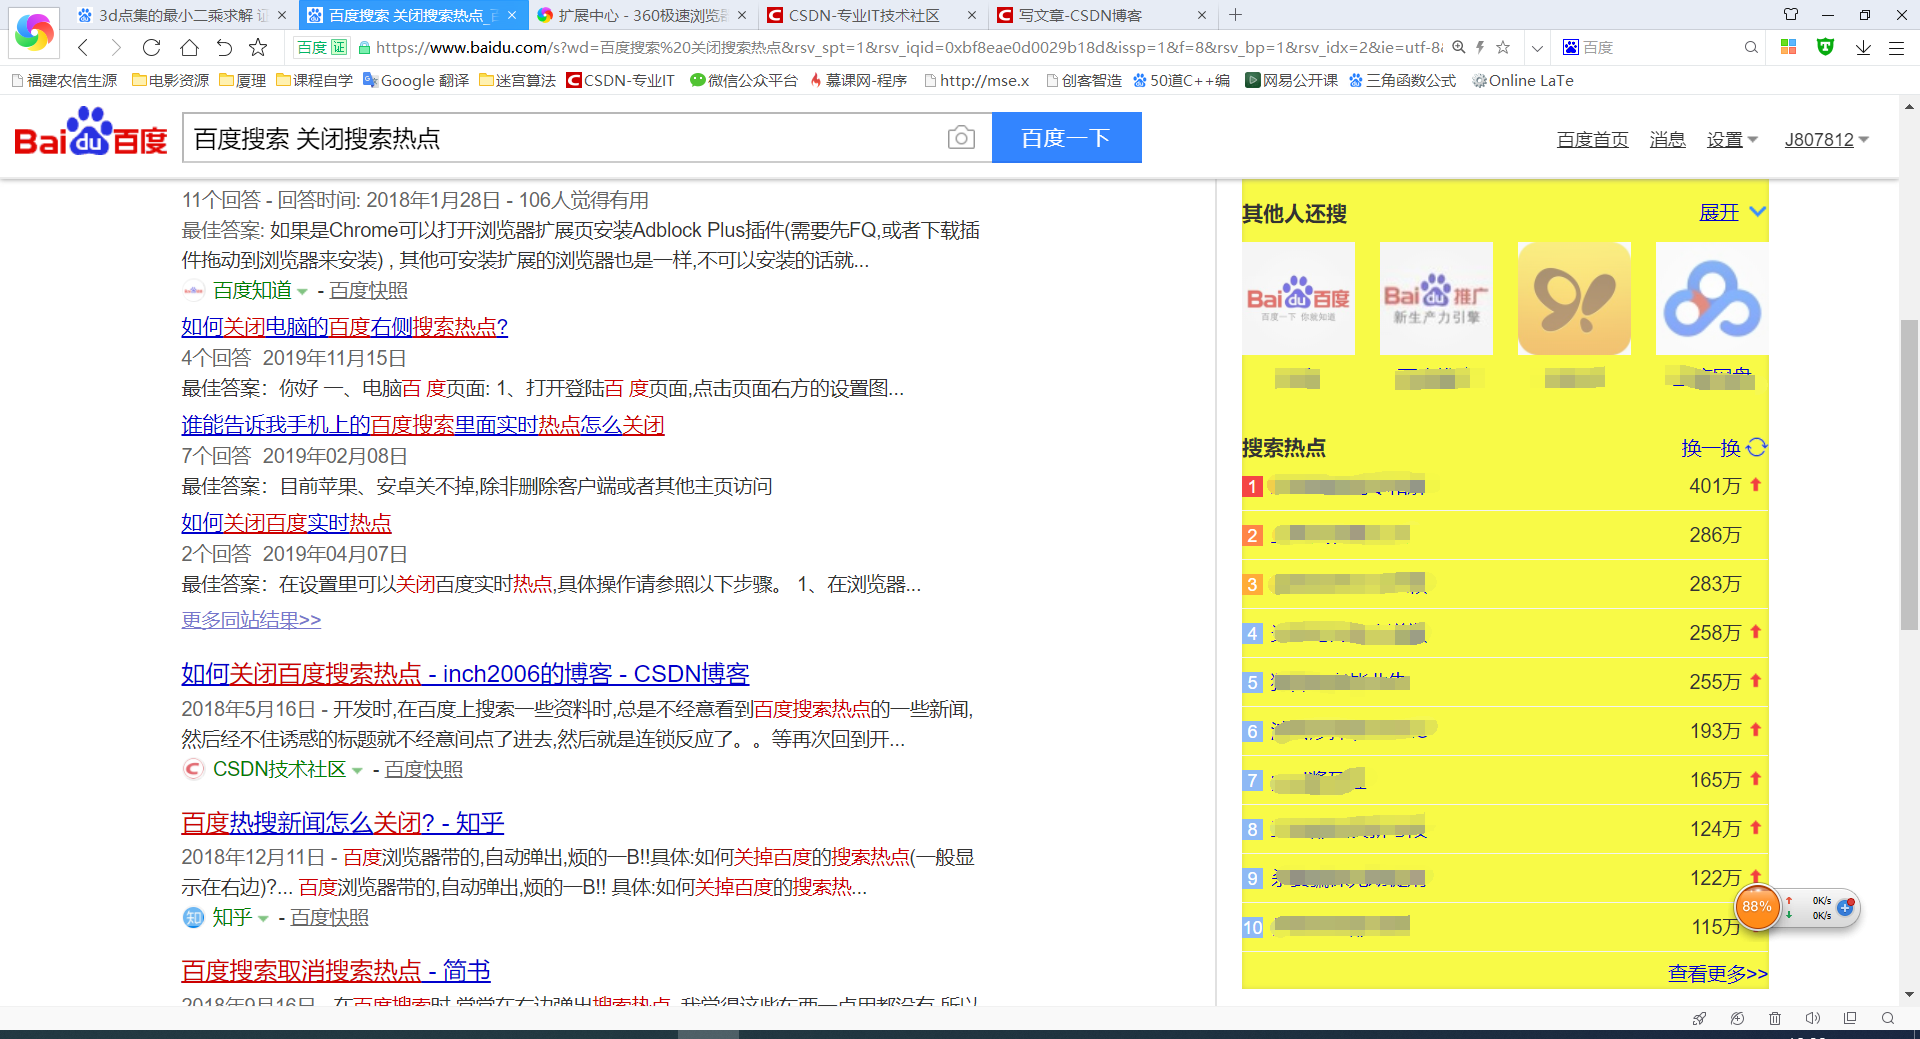Click the trash bin icon in status bar

1775,1018
